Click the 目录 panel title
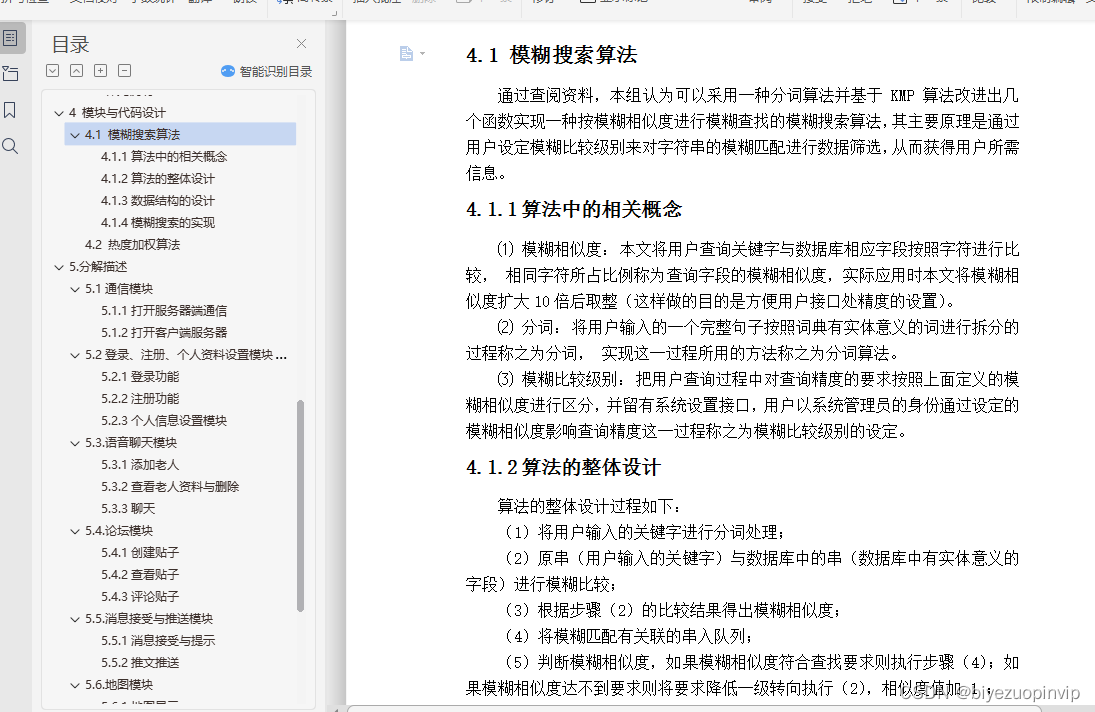Screen dimensions: 1095x712 click(x=71, y=45)
